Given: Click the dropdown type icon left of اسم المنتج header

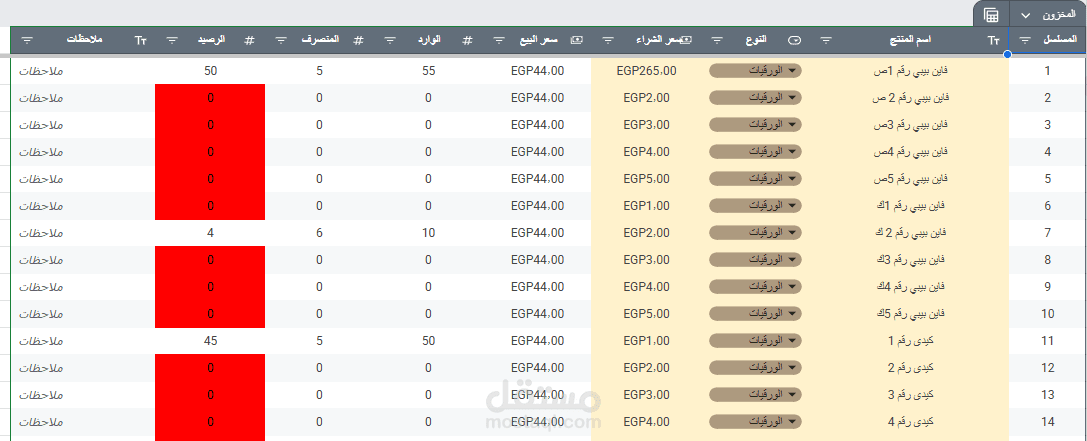Looking at the screenshot, I should (794, 40).
